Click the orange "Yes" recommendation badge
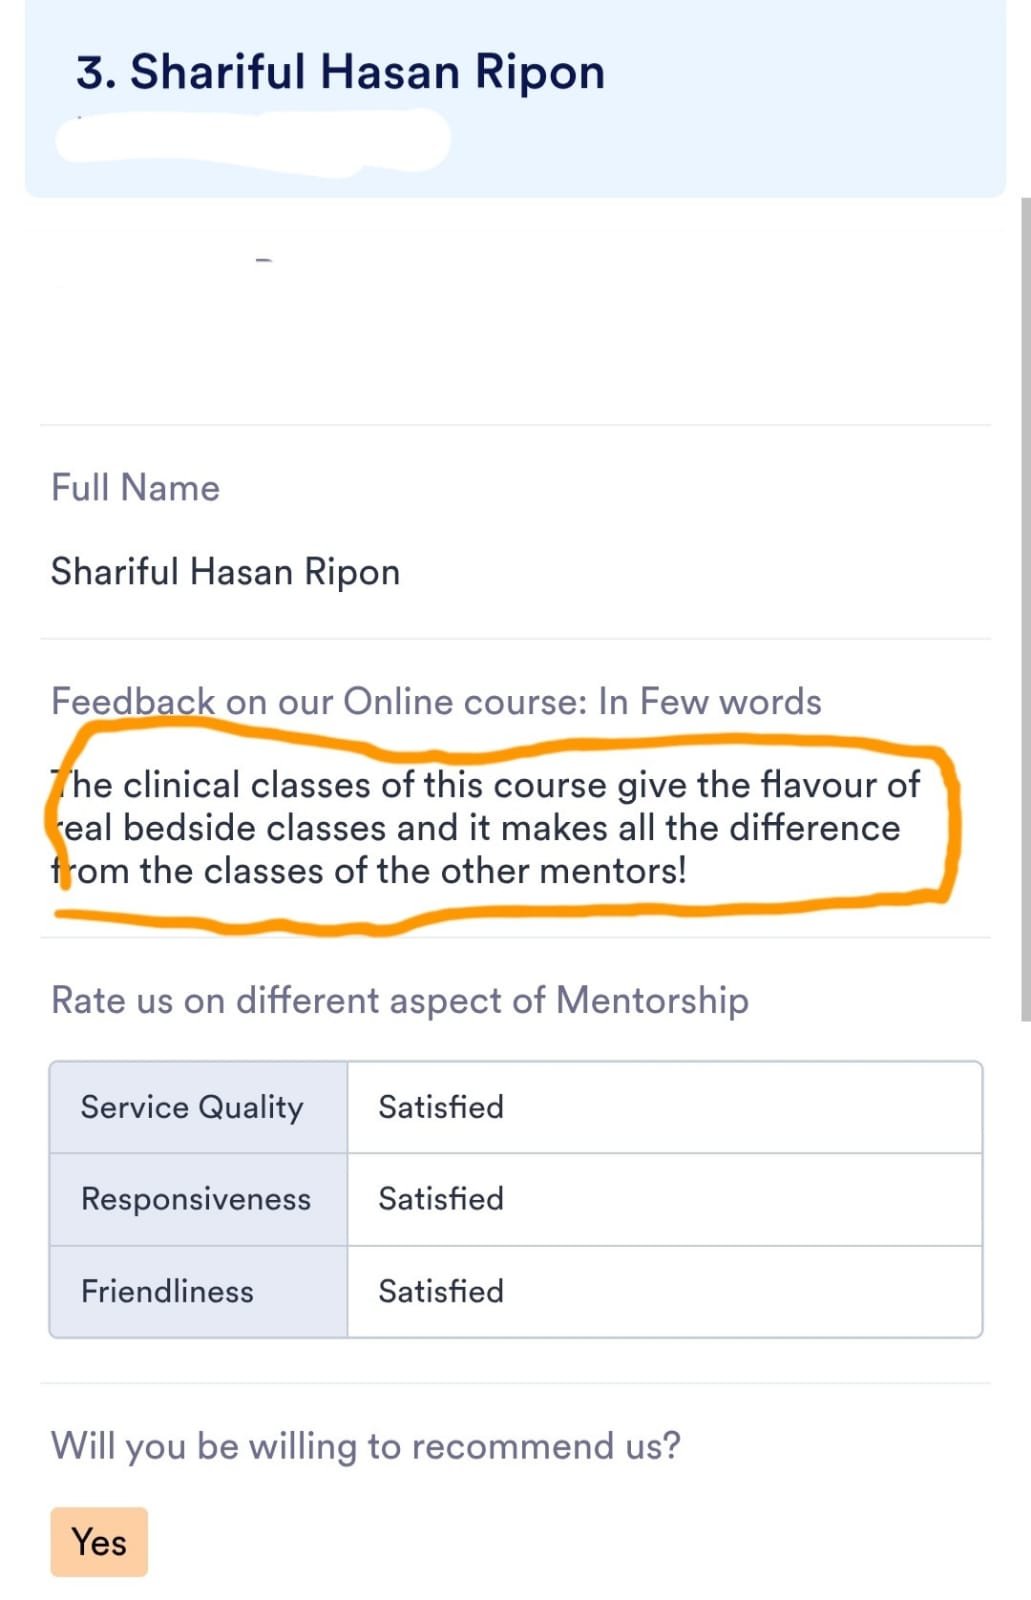Image resolution: width=1031 pixels, height=1600 pixels. point(99,1541)
